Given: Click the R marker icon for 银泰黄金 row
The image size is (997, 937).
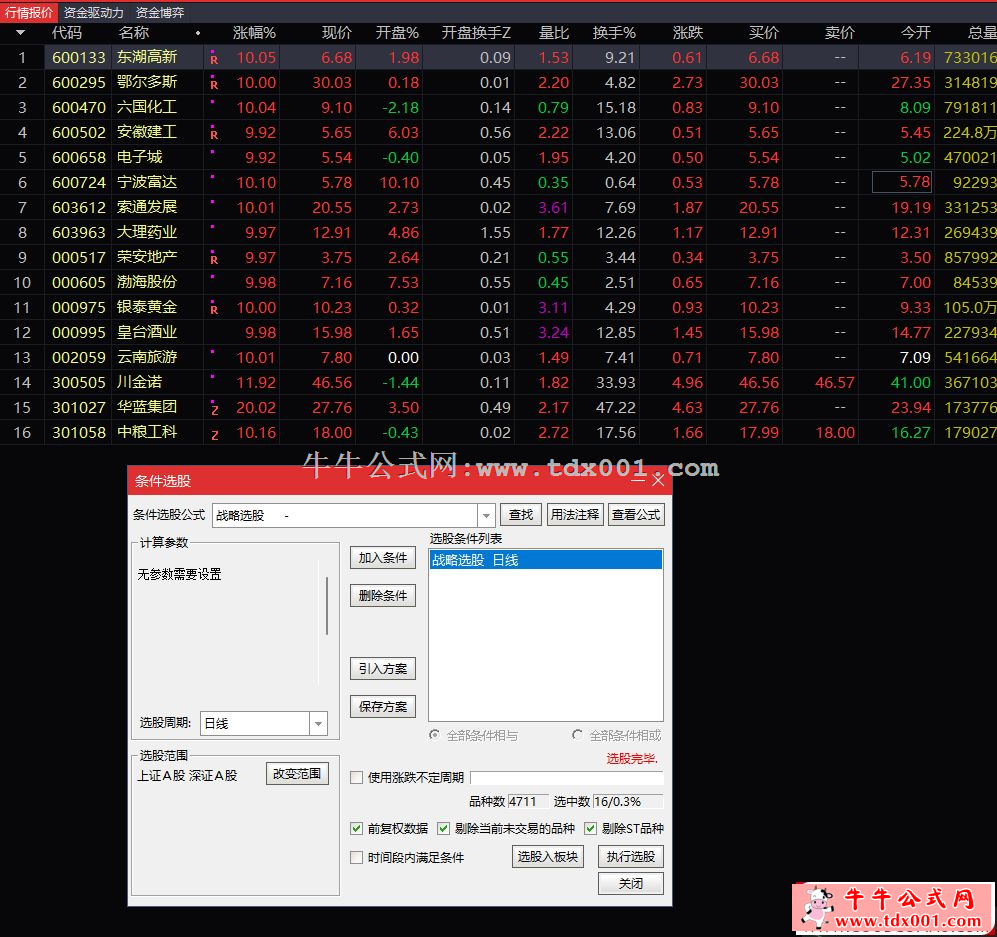Looking at the screenshot, I should coord(214,308).
